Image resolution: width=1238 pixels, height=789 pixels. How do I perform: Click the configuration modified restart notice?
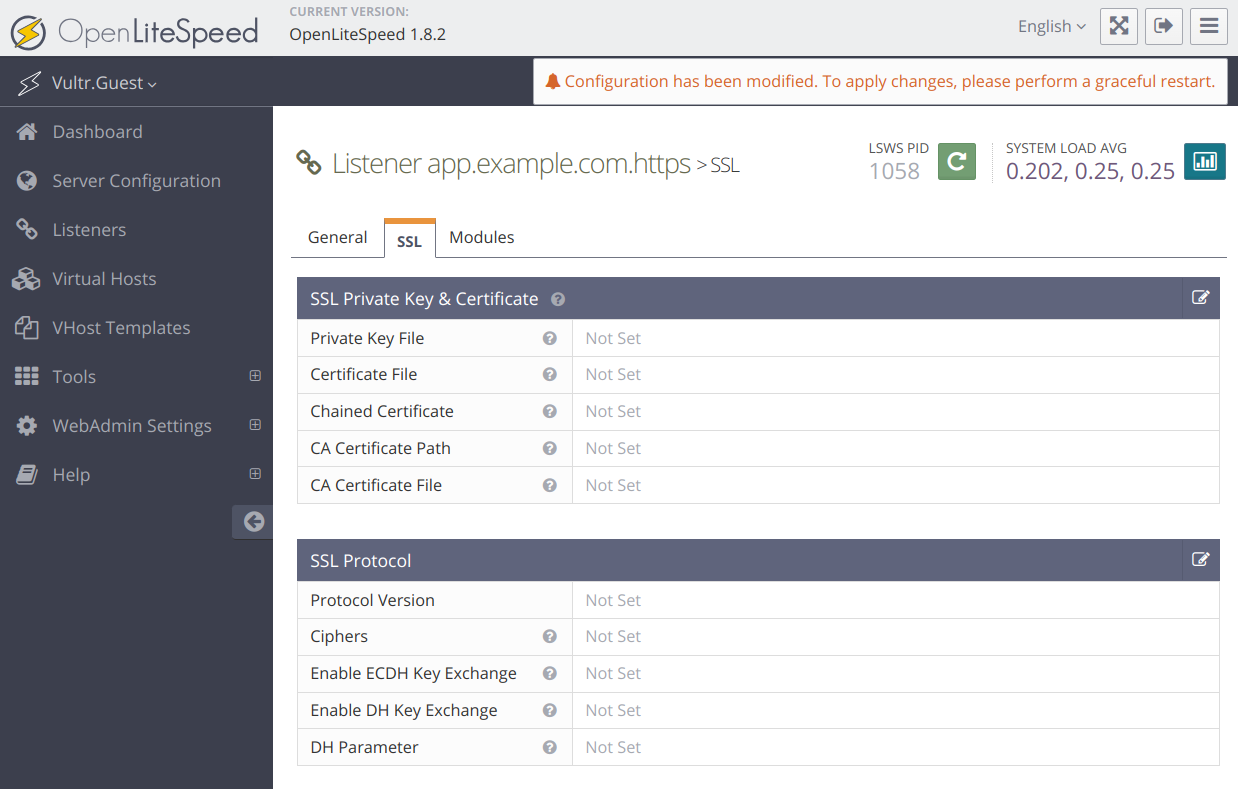coord(880,82)
